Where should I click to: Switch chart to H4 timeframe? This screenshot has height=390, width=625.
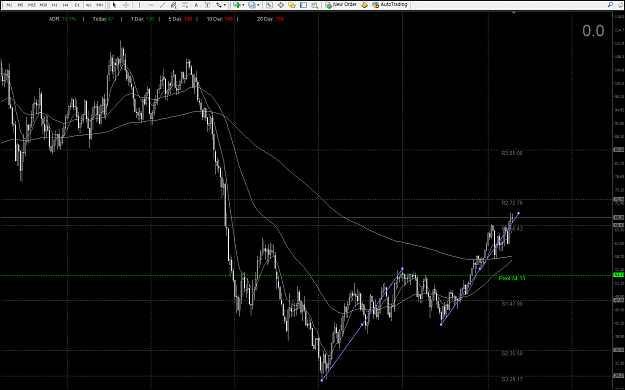click(x=65, y=5)
